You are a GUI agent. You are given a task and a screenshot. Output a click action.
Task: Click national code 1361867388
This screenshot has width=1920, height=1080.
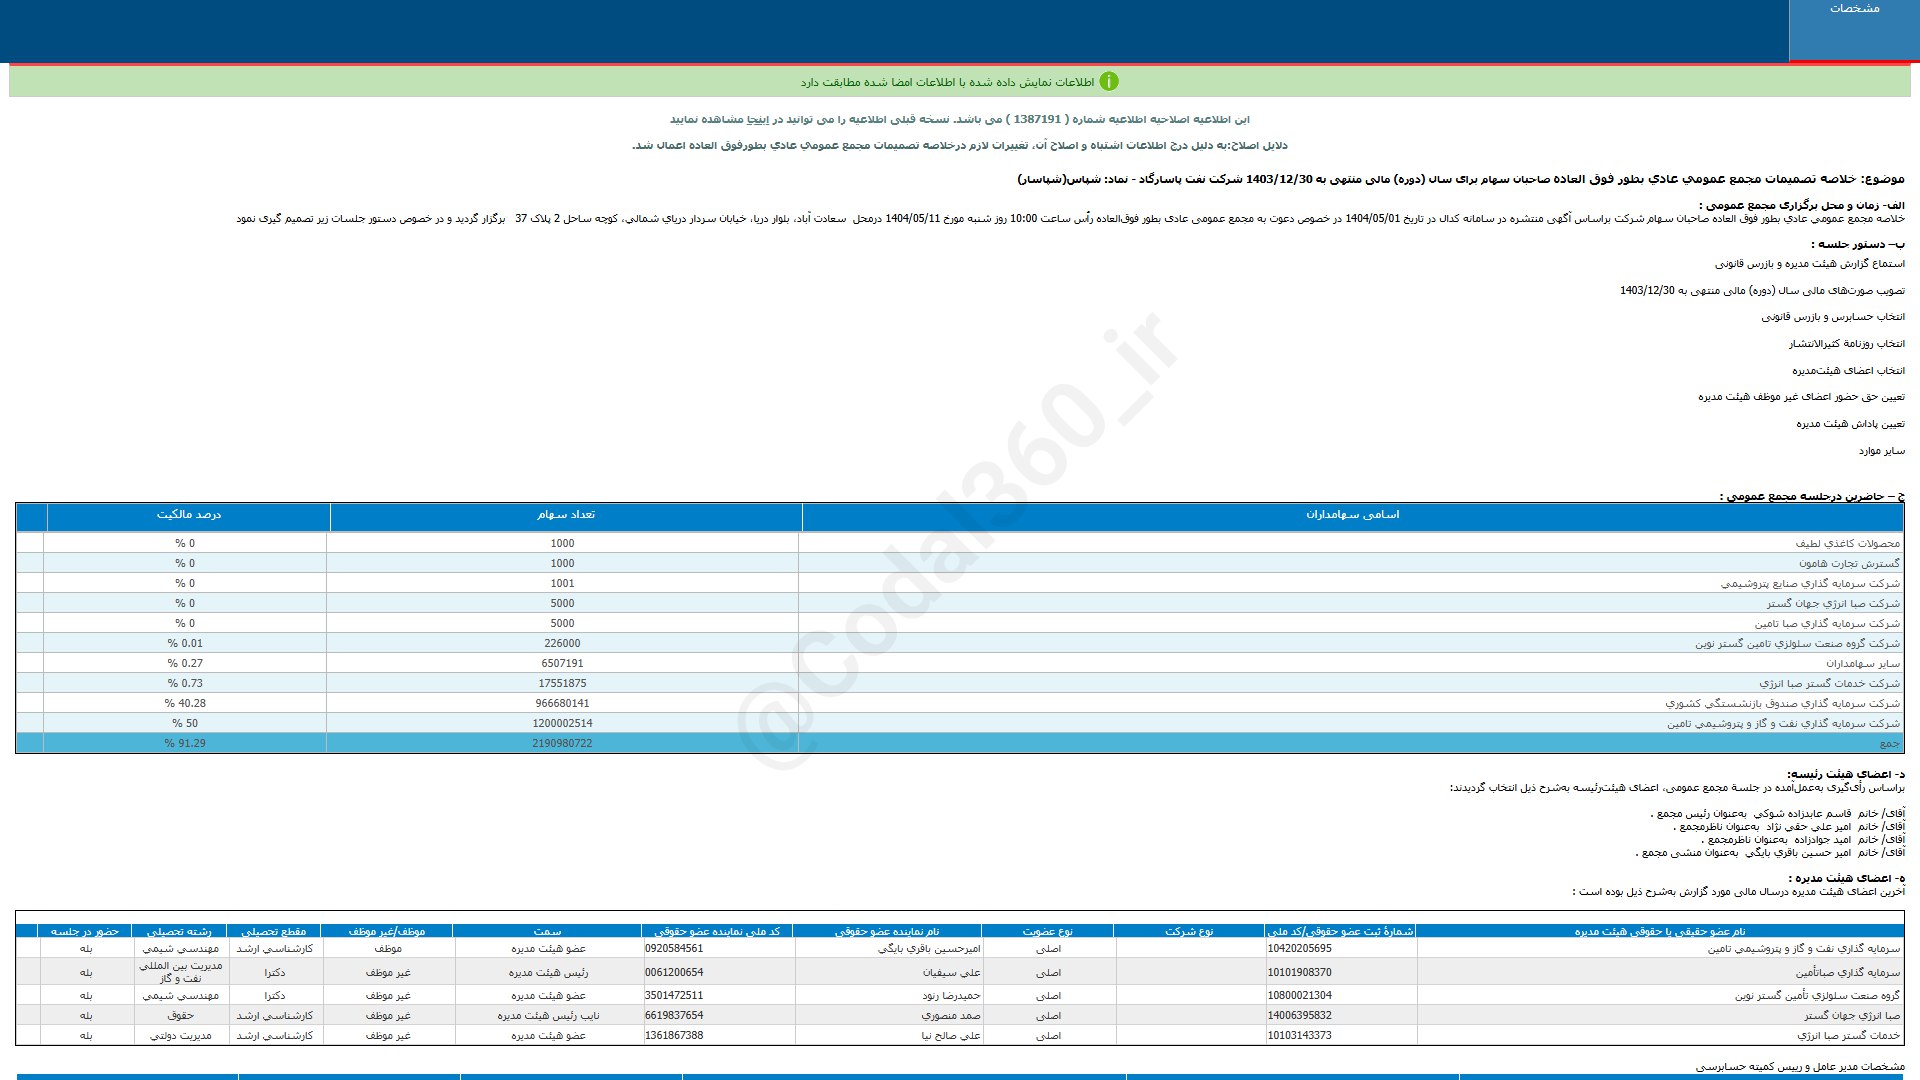pyautogui.click(x=674, y=1035)
